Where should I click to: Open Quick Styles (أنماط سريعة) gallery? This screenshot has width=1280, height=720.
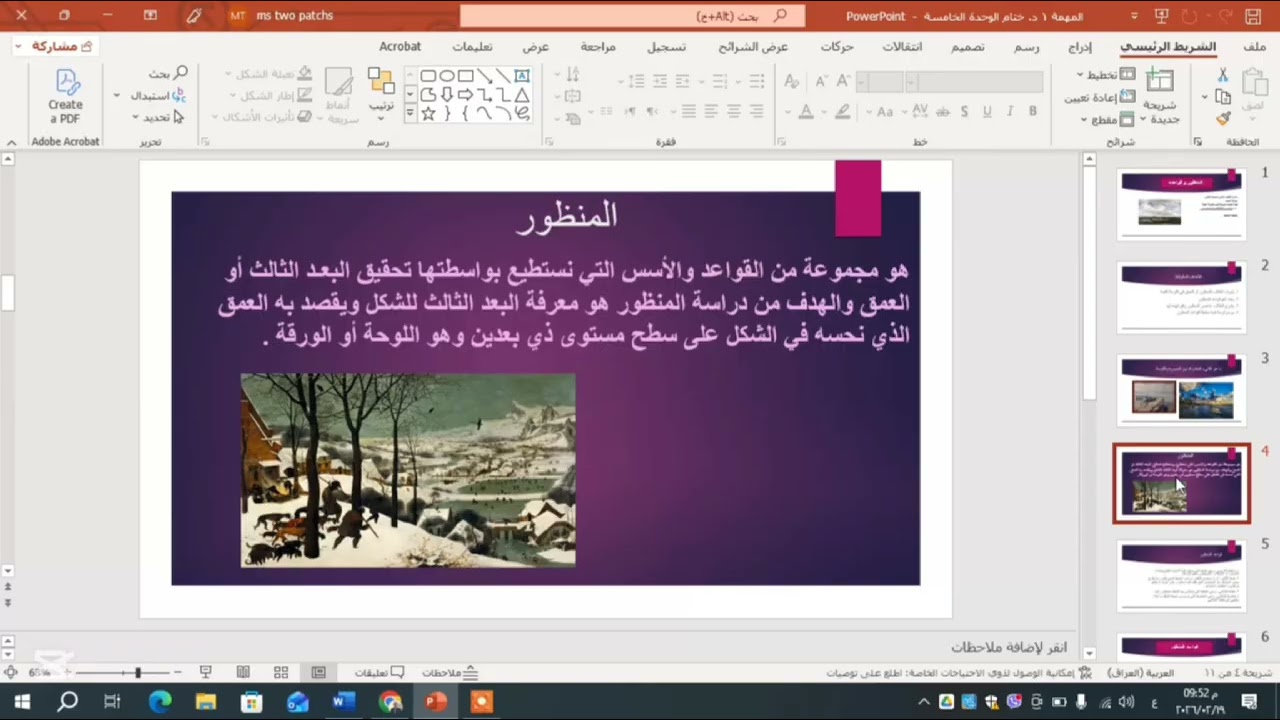[339, 96]
